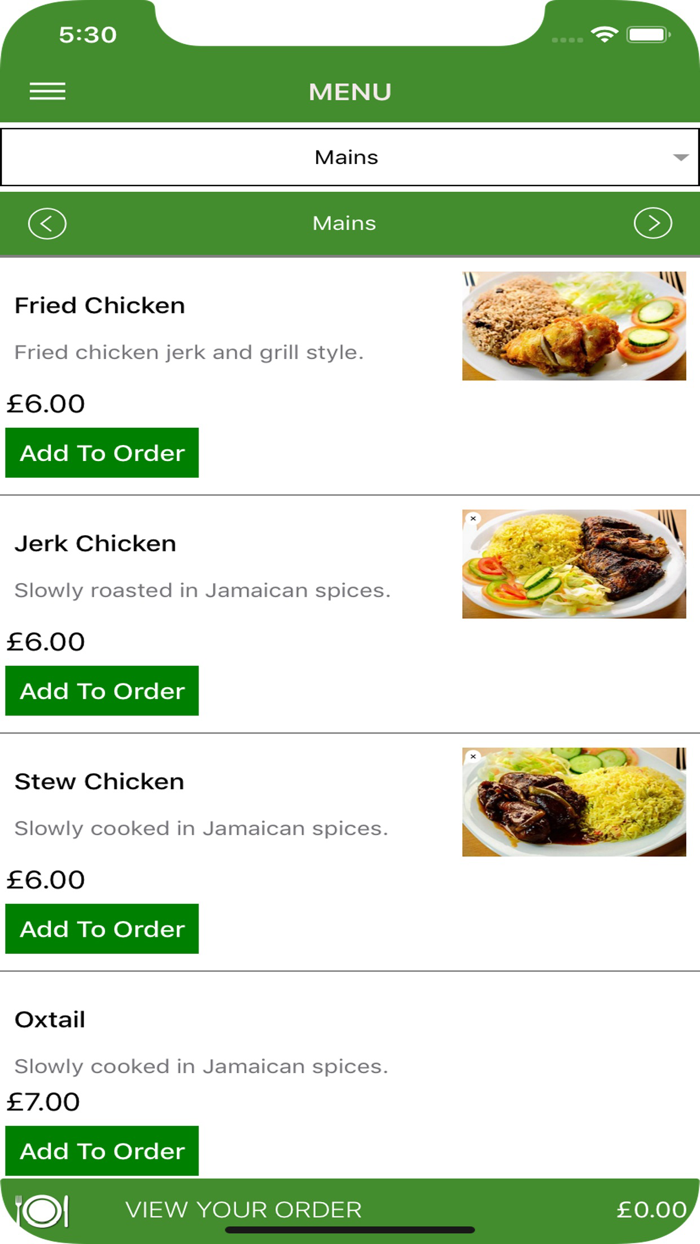This screenshot has height=1244, width=700.
Task: Select the MENU header title
Action: pyautogui.click(x=349, y=91)
